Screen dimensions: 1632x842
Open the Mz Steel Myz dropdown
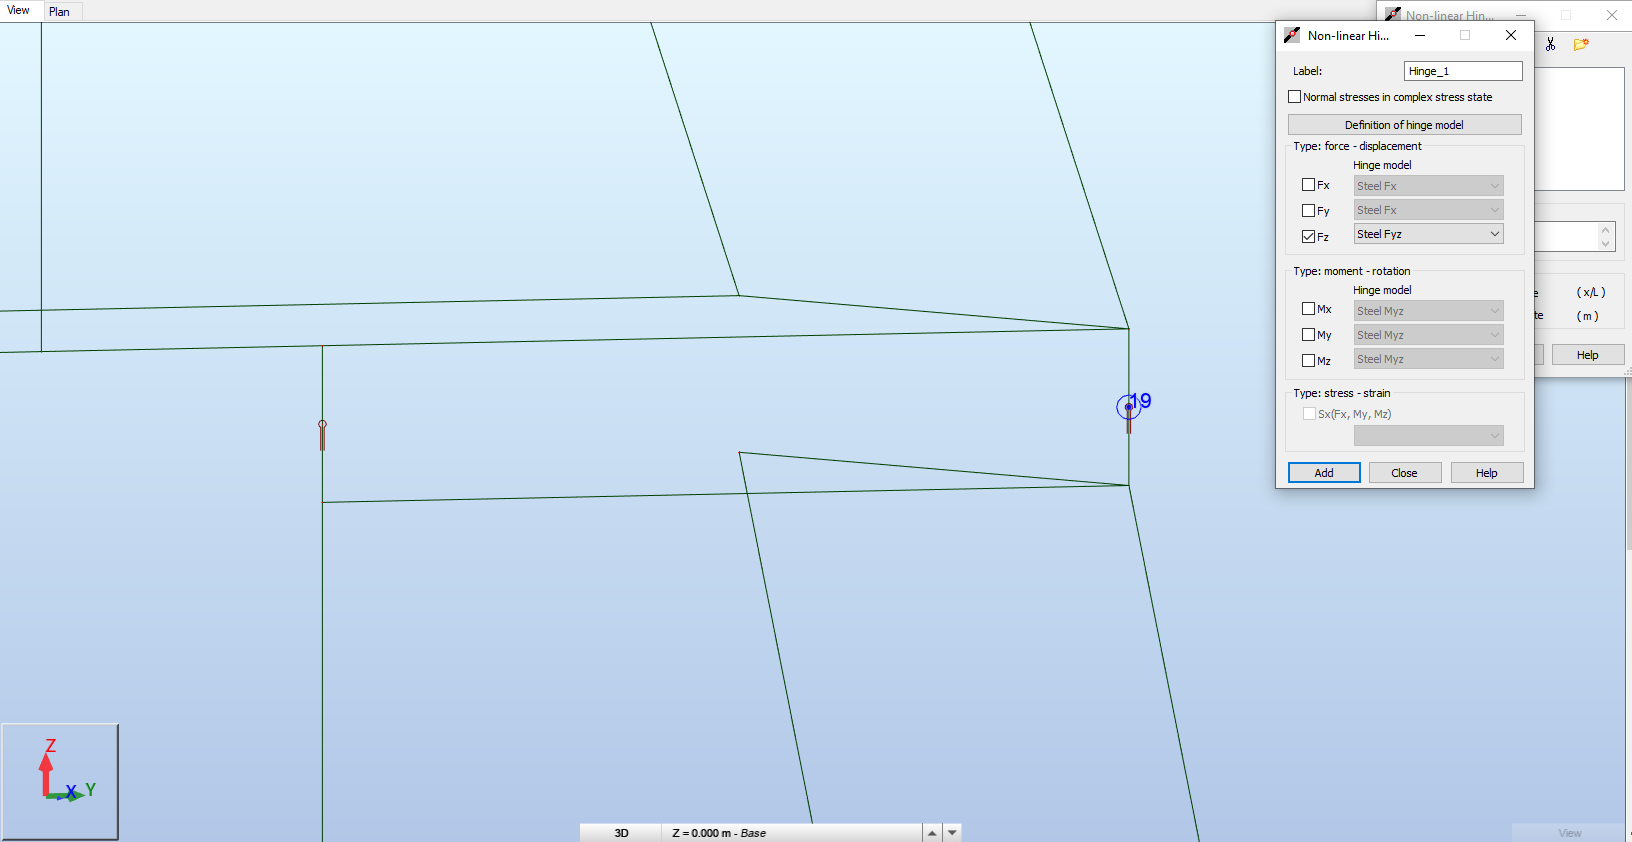point(1428,359)
